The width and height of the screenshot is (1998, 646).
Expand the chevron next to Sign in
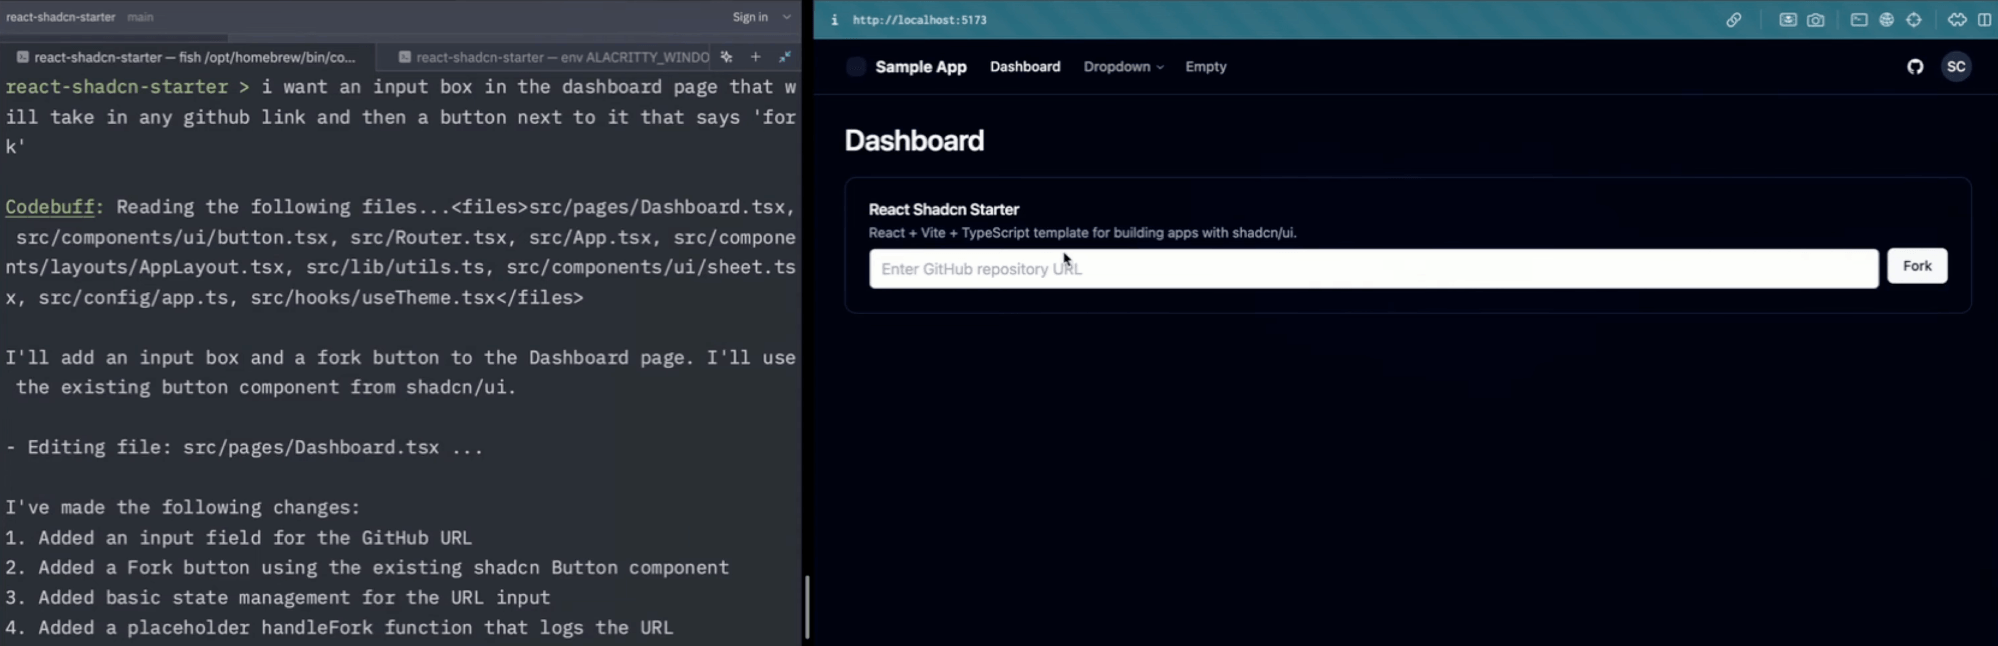787,17
